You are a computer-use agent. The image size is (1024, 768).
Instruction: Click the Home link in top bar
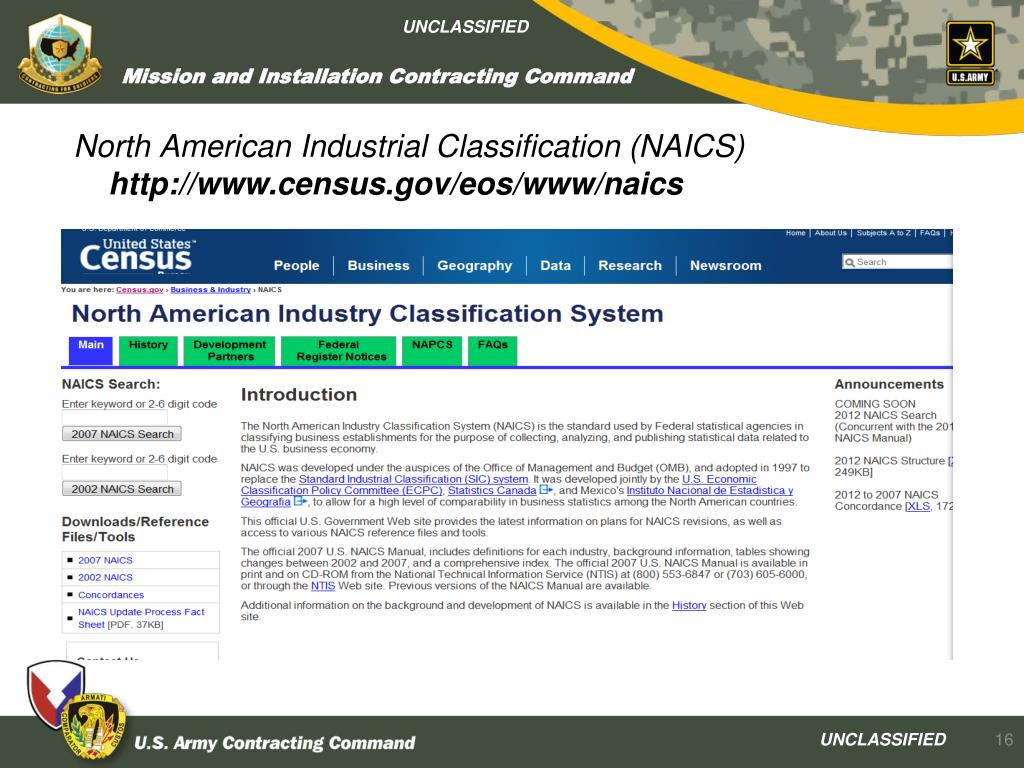pyautogui.click(x=795, y=233)
